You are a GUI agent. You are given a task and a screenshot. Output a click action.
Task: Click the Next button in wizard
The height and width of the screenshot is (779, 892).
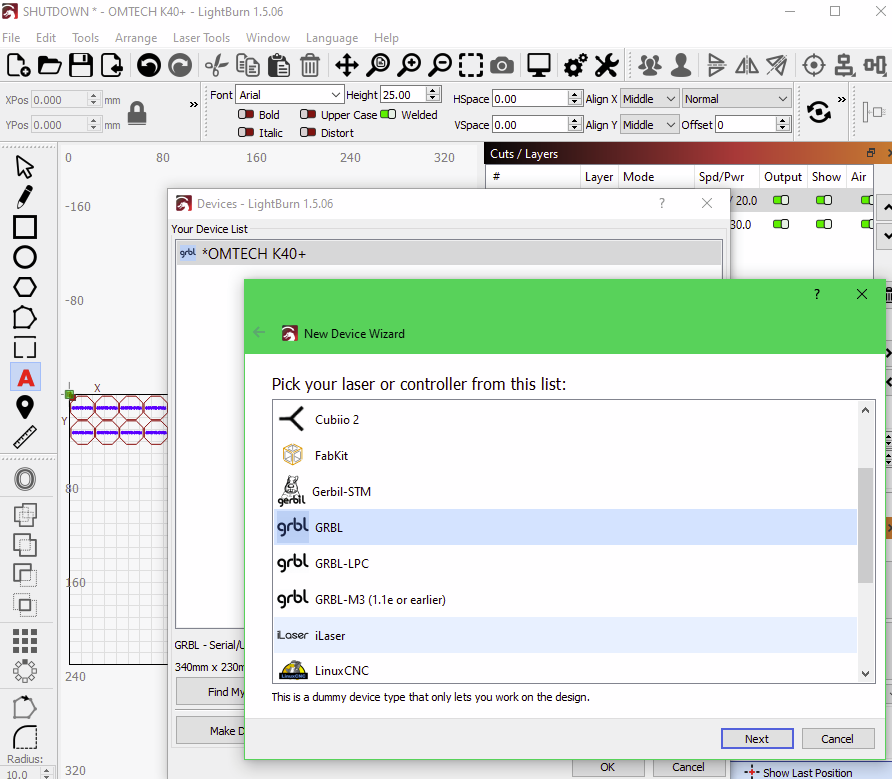[x=757, y=739]
